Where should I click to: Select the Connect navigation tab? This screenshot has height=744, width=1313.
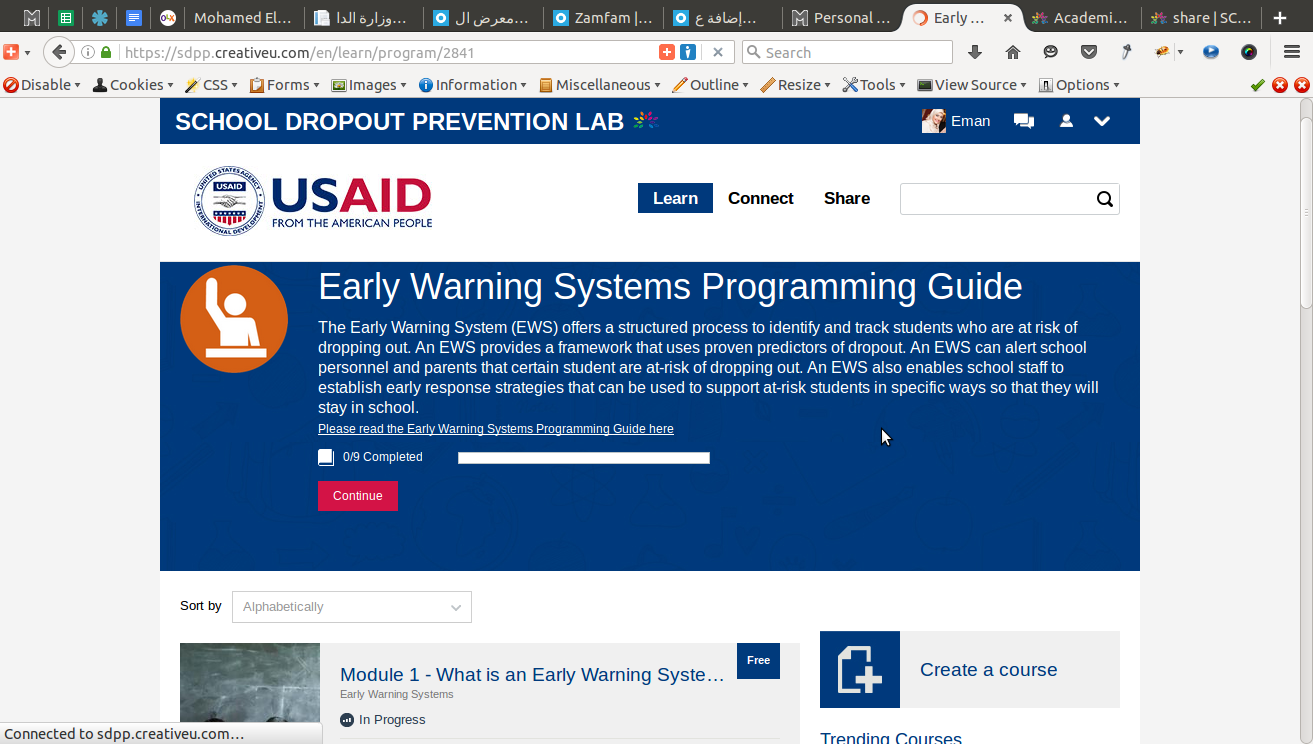click(x=761, y=198)
